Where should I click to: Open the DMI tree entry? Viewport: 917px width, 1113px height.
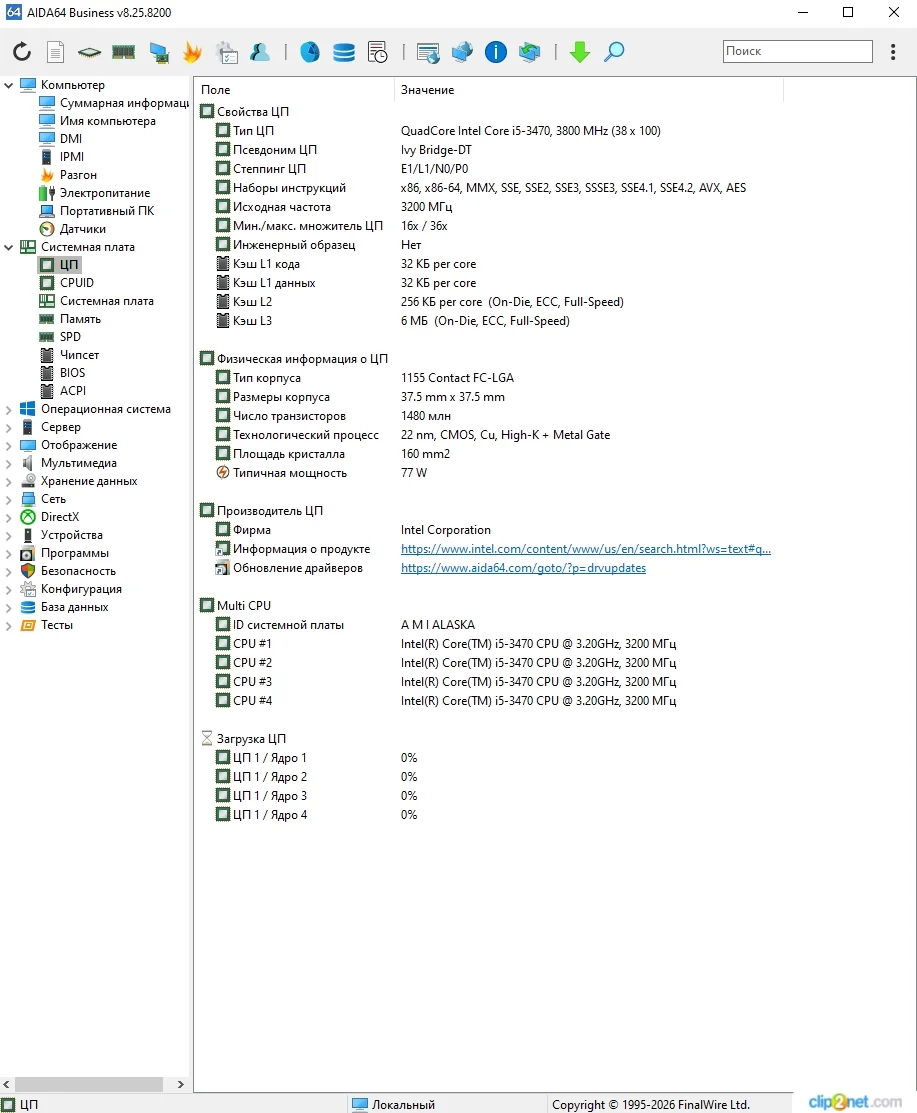(x=62, y=138)
